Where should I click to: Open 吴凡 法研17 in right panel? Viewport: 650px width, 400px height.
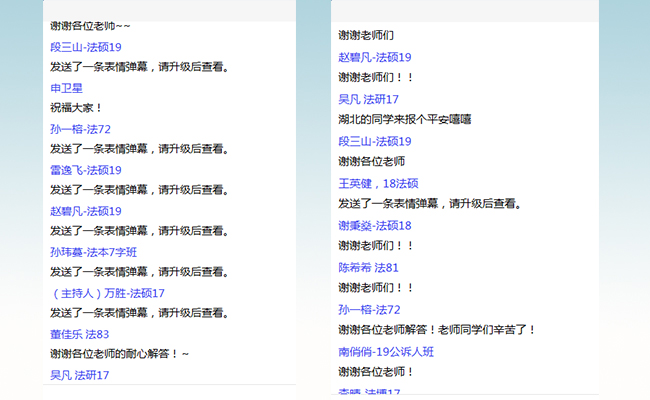point(368,99)
